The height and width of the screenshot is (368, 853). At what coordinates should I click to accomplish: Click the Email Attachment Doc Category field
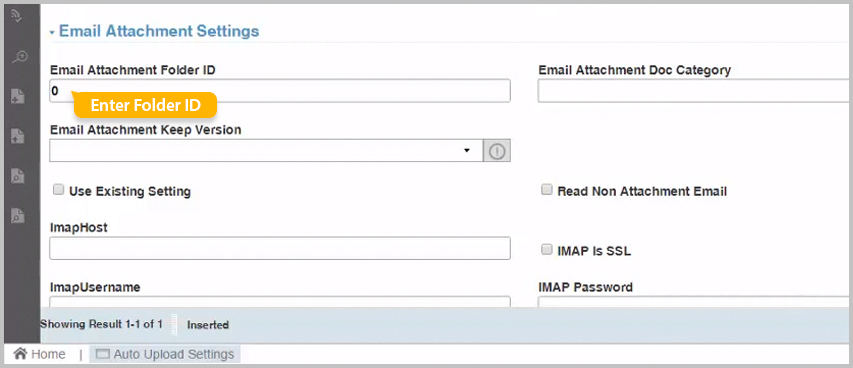pyautogui.click(x=694, y=91)
